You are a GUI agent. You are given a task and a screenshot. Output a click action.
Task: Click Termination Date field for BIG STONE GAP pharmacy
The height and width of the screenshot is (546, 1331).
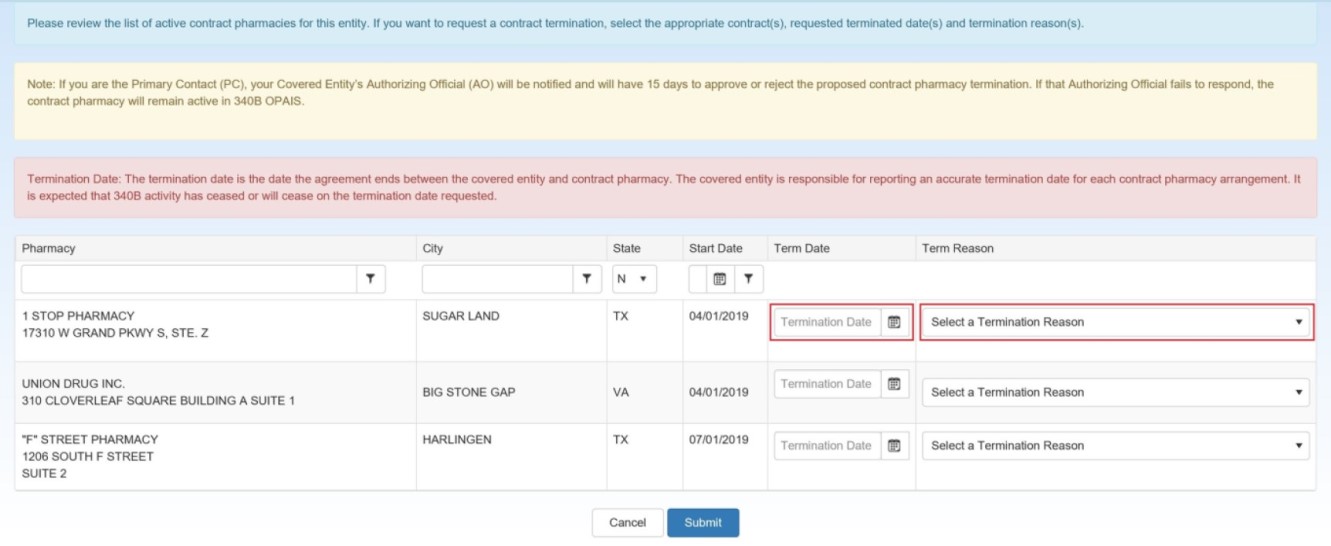(x=827, y=384)
